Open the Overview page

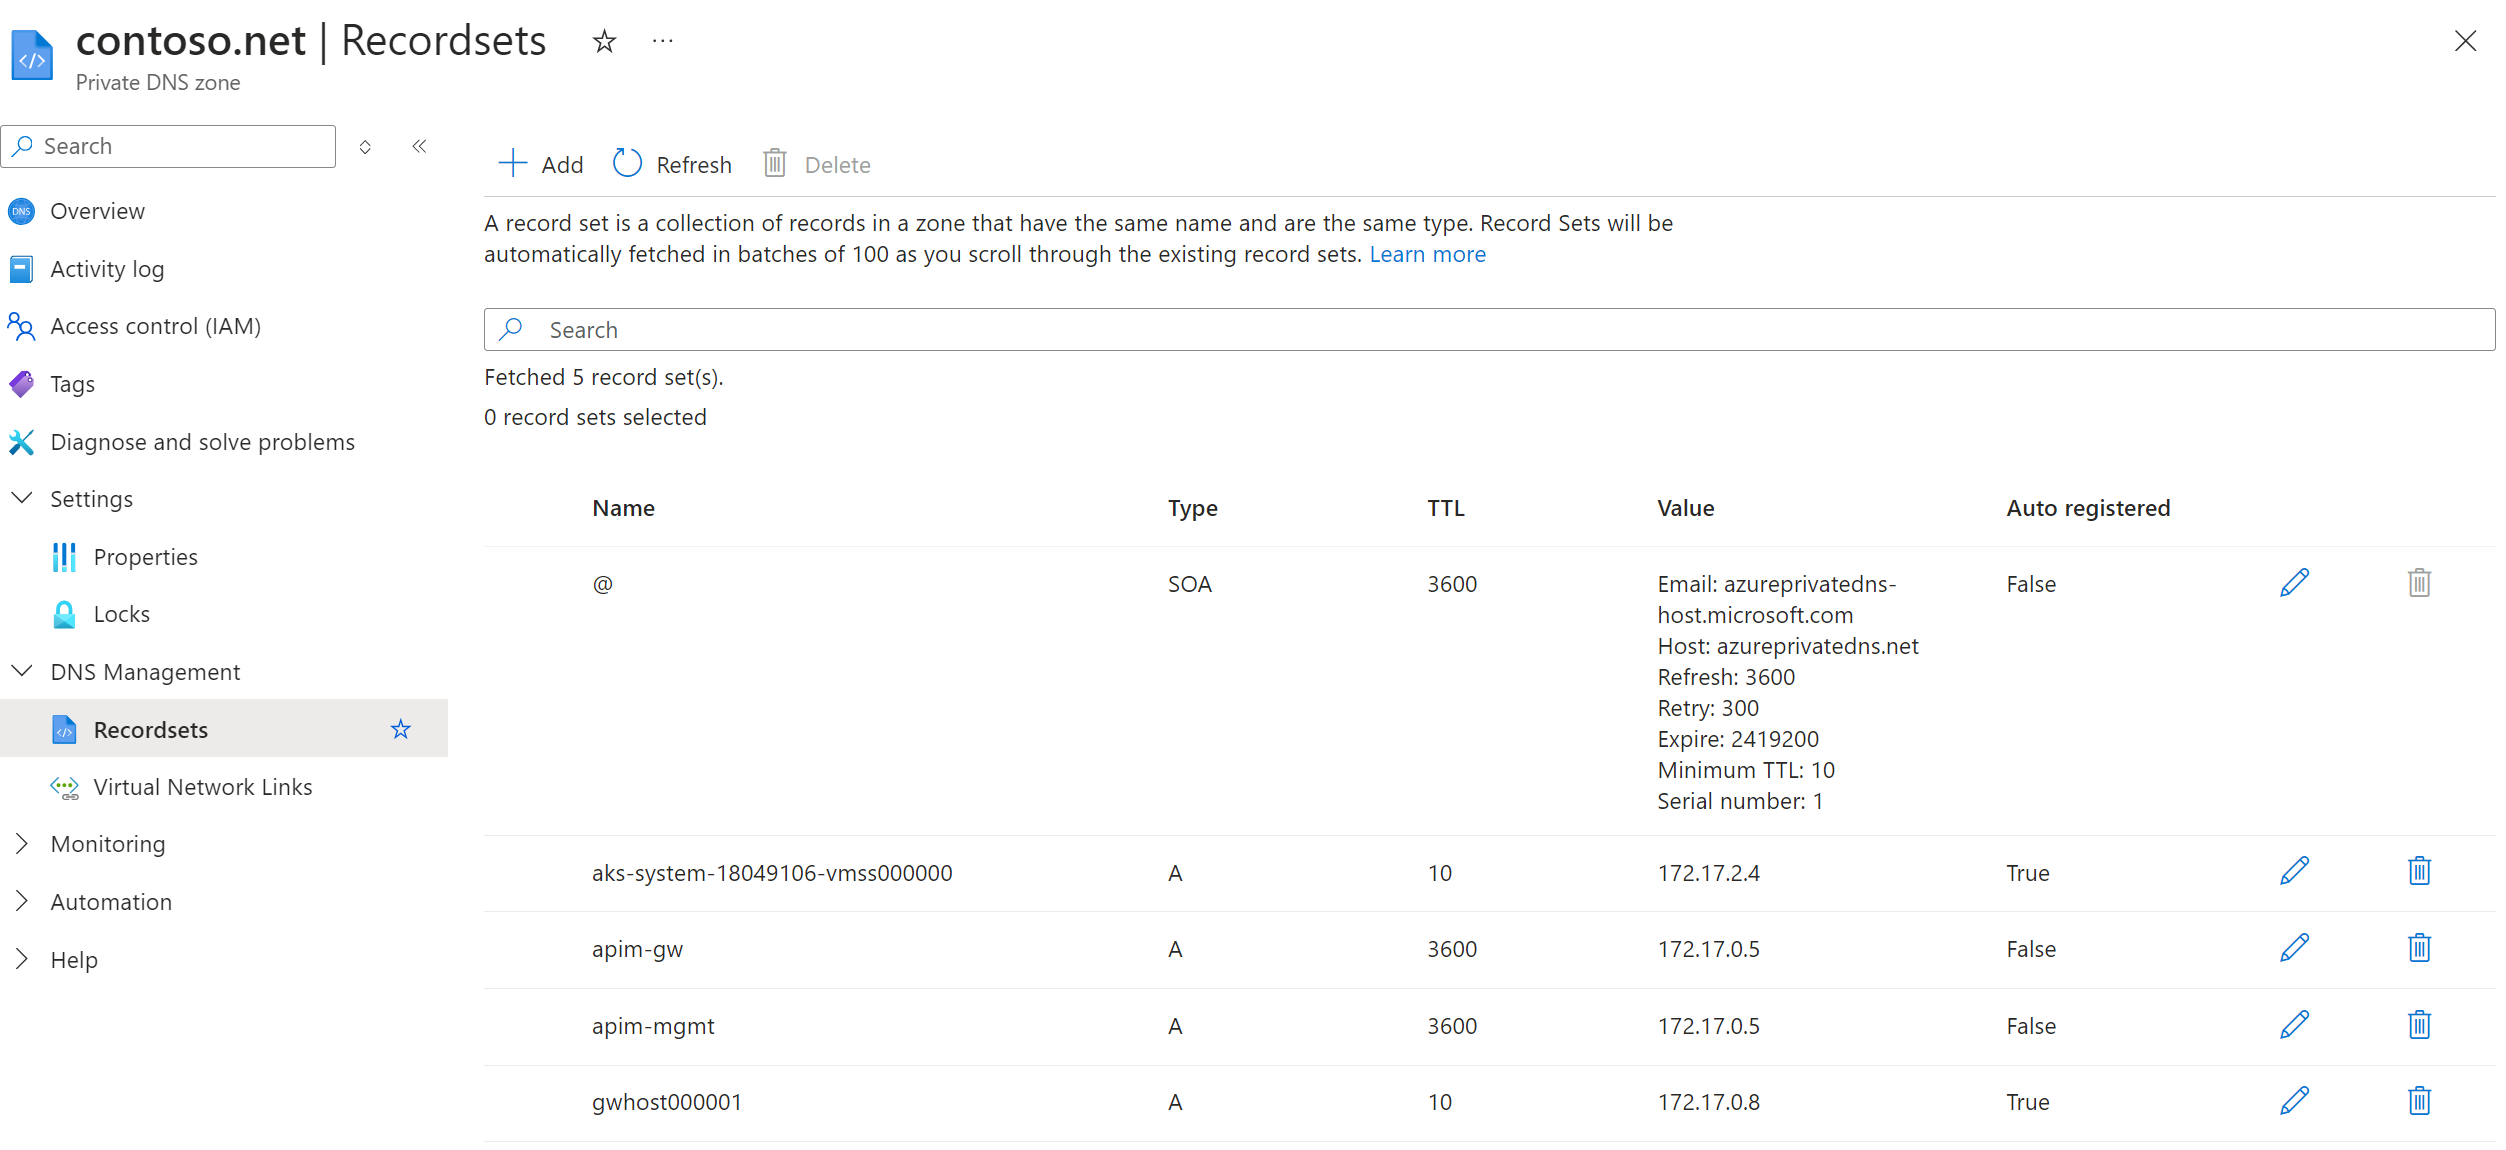coord(97,211)
